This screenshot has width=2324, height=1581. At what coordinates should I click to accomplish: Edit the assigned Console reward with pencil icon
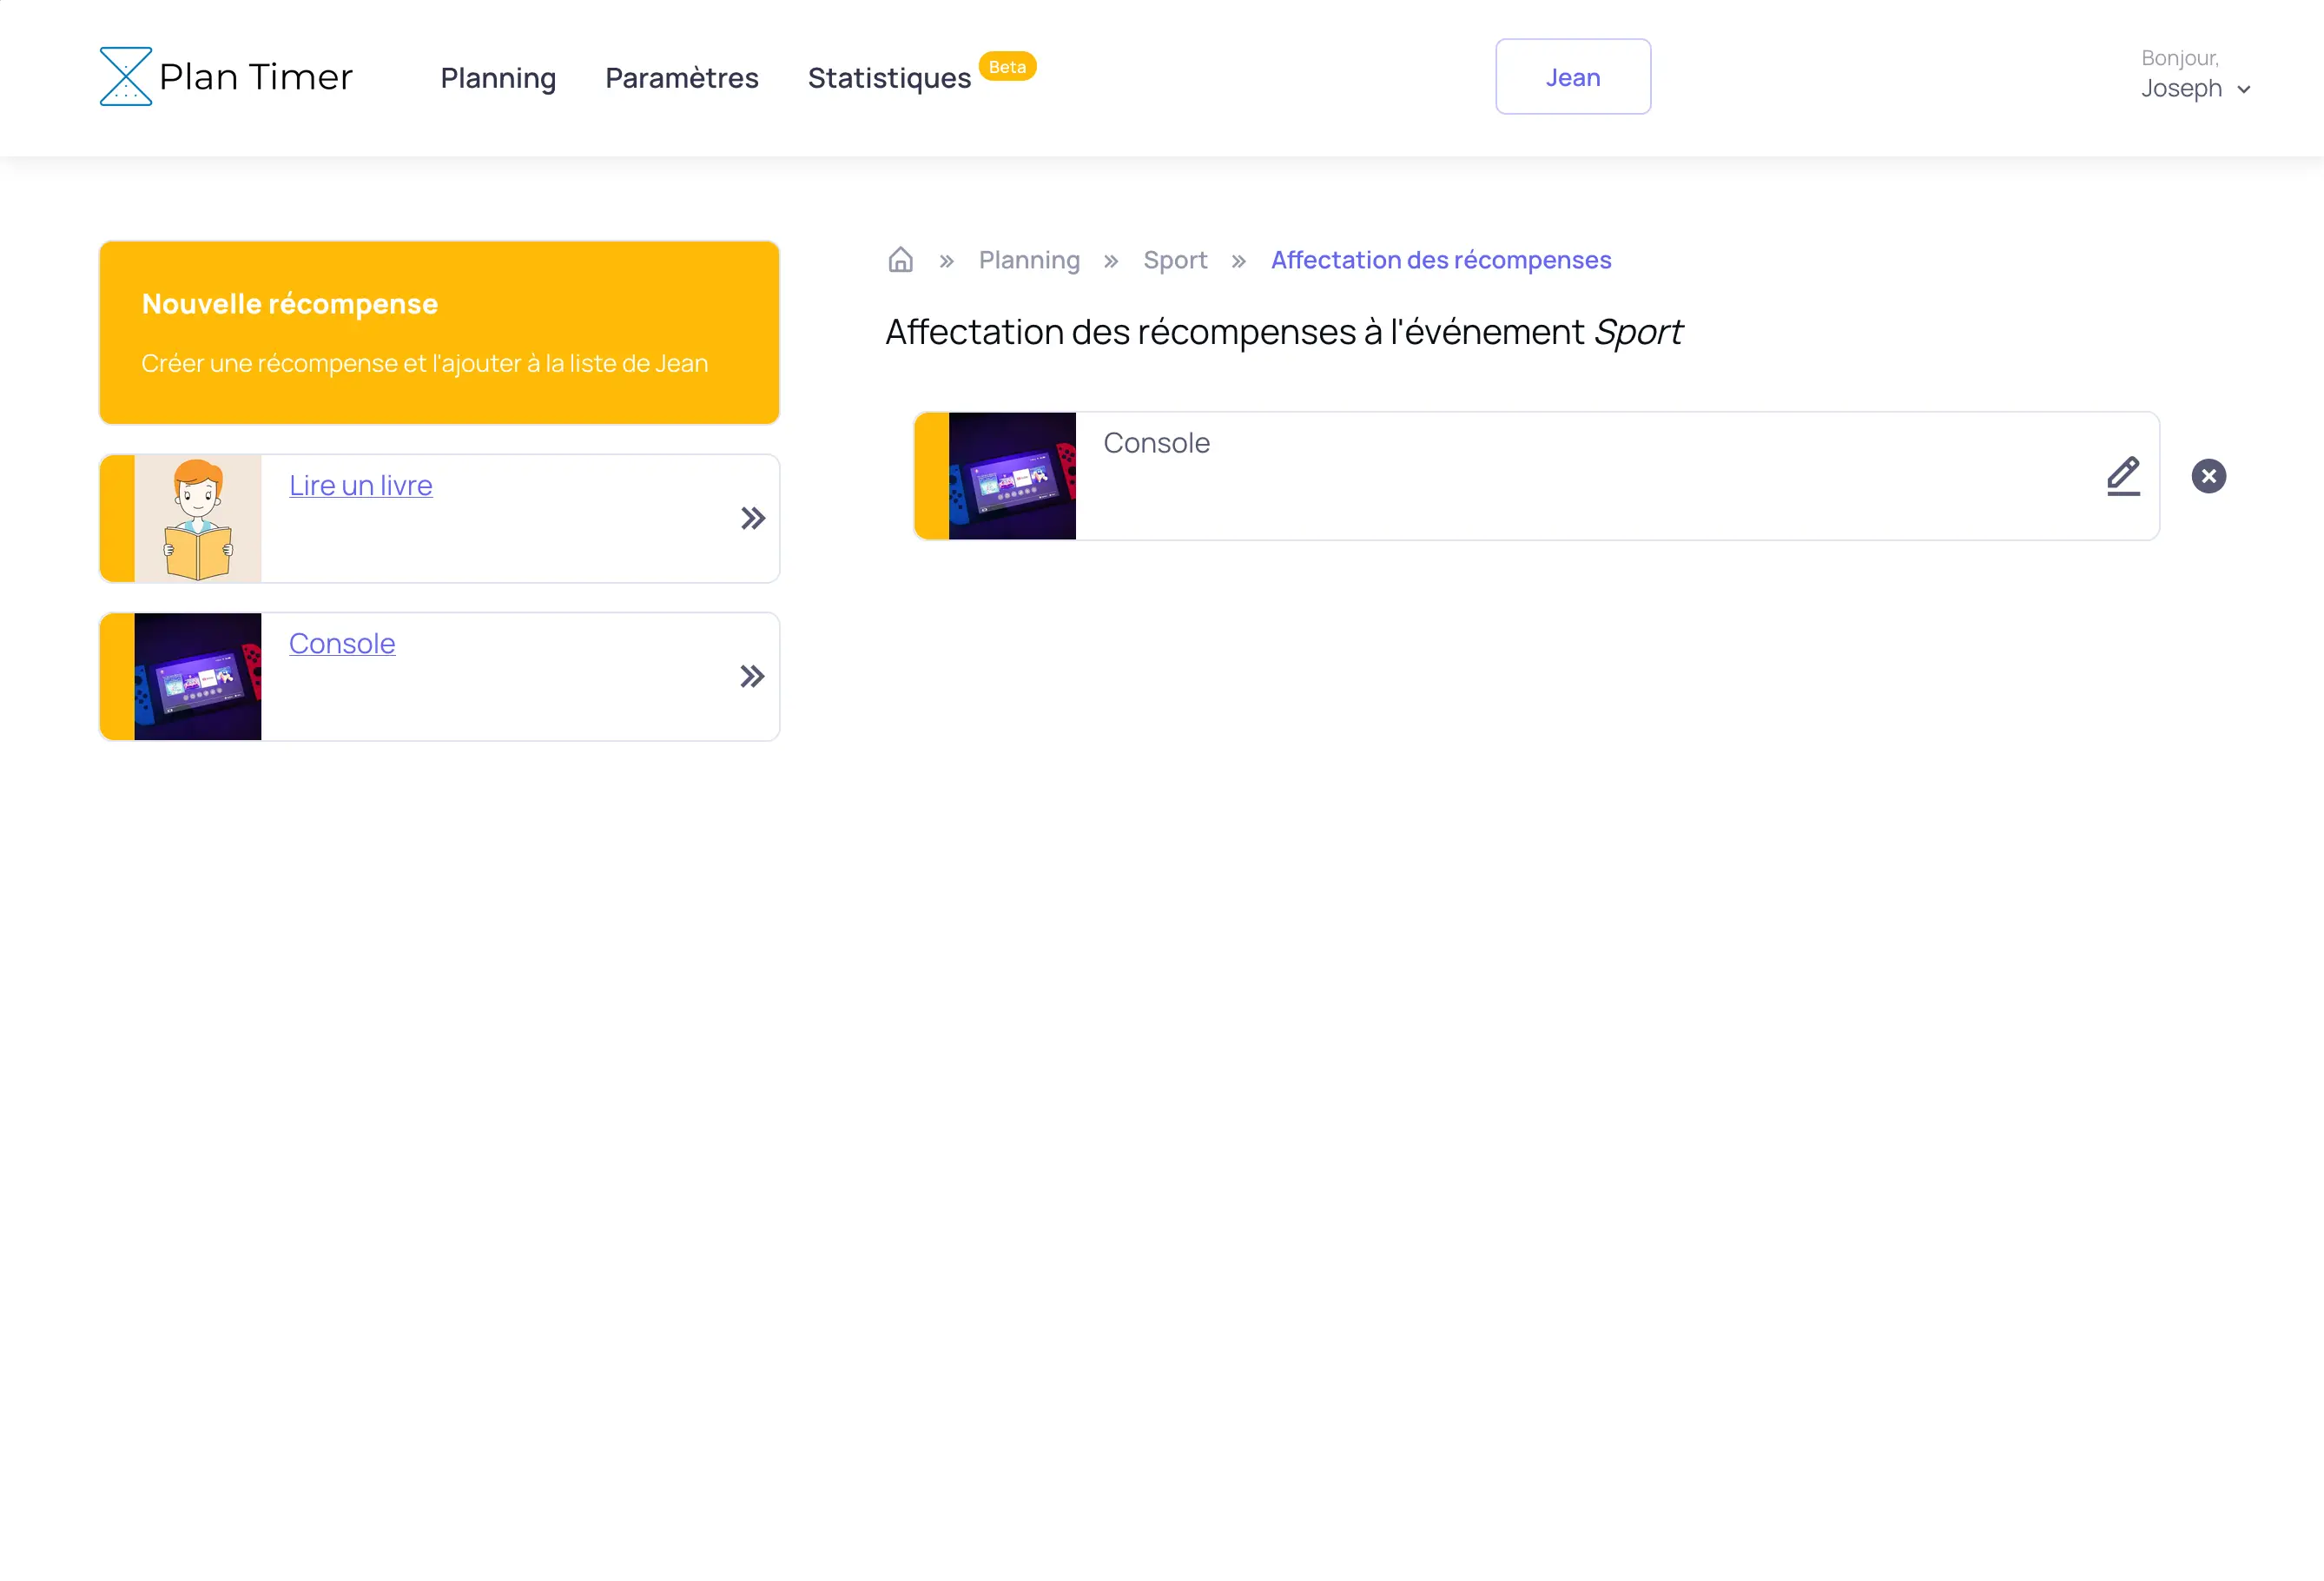point(2122,476)
